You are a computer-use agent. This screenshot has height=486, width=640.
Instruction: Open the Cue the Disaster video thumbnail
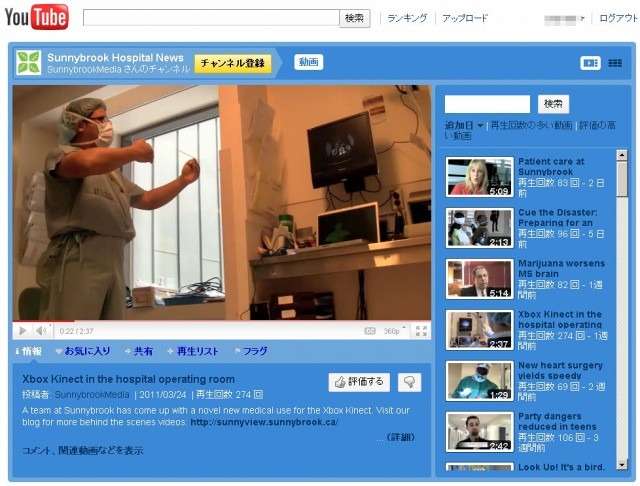480,228
